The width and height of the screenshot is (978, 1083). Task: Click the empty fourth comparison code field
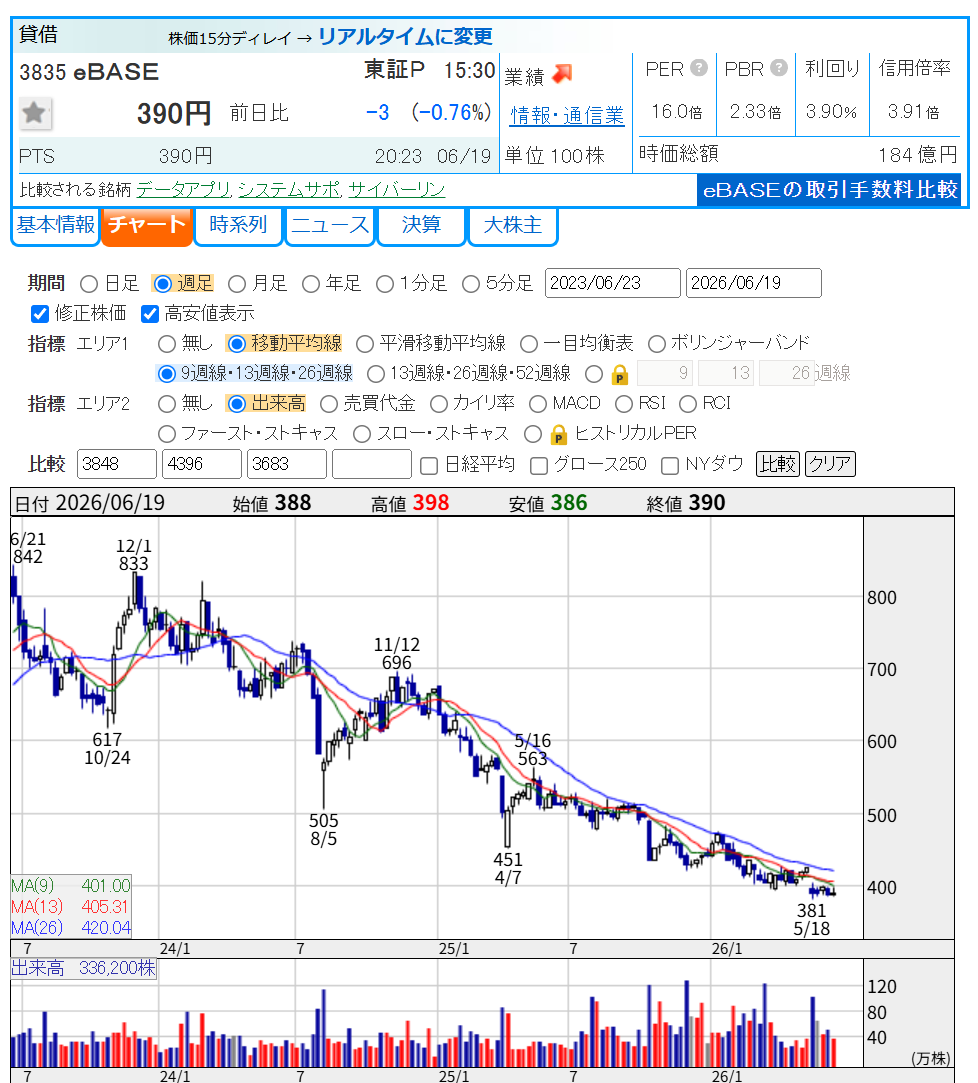(x=372, y=464)
